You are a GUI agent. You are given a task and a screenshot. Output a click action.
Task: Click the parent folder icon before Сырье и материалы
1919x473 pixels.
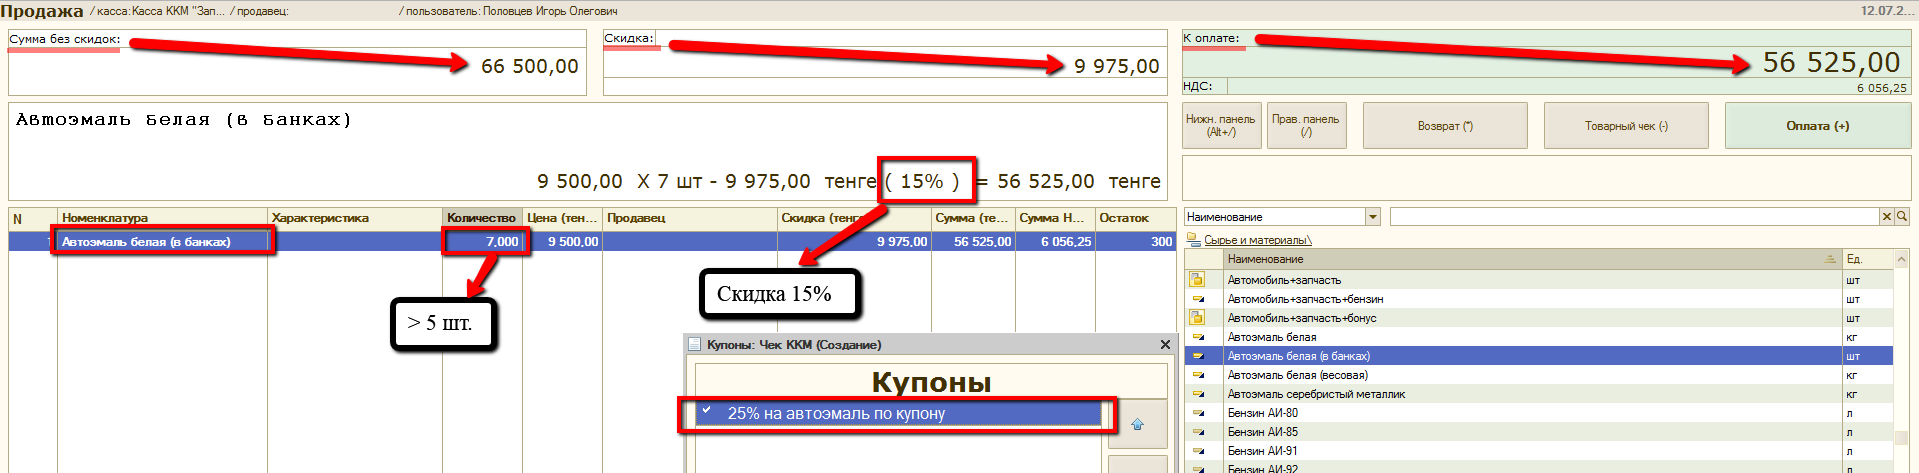pos(1192,240)
